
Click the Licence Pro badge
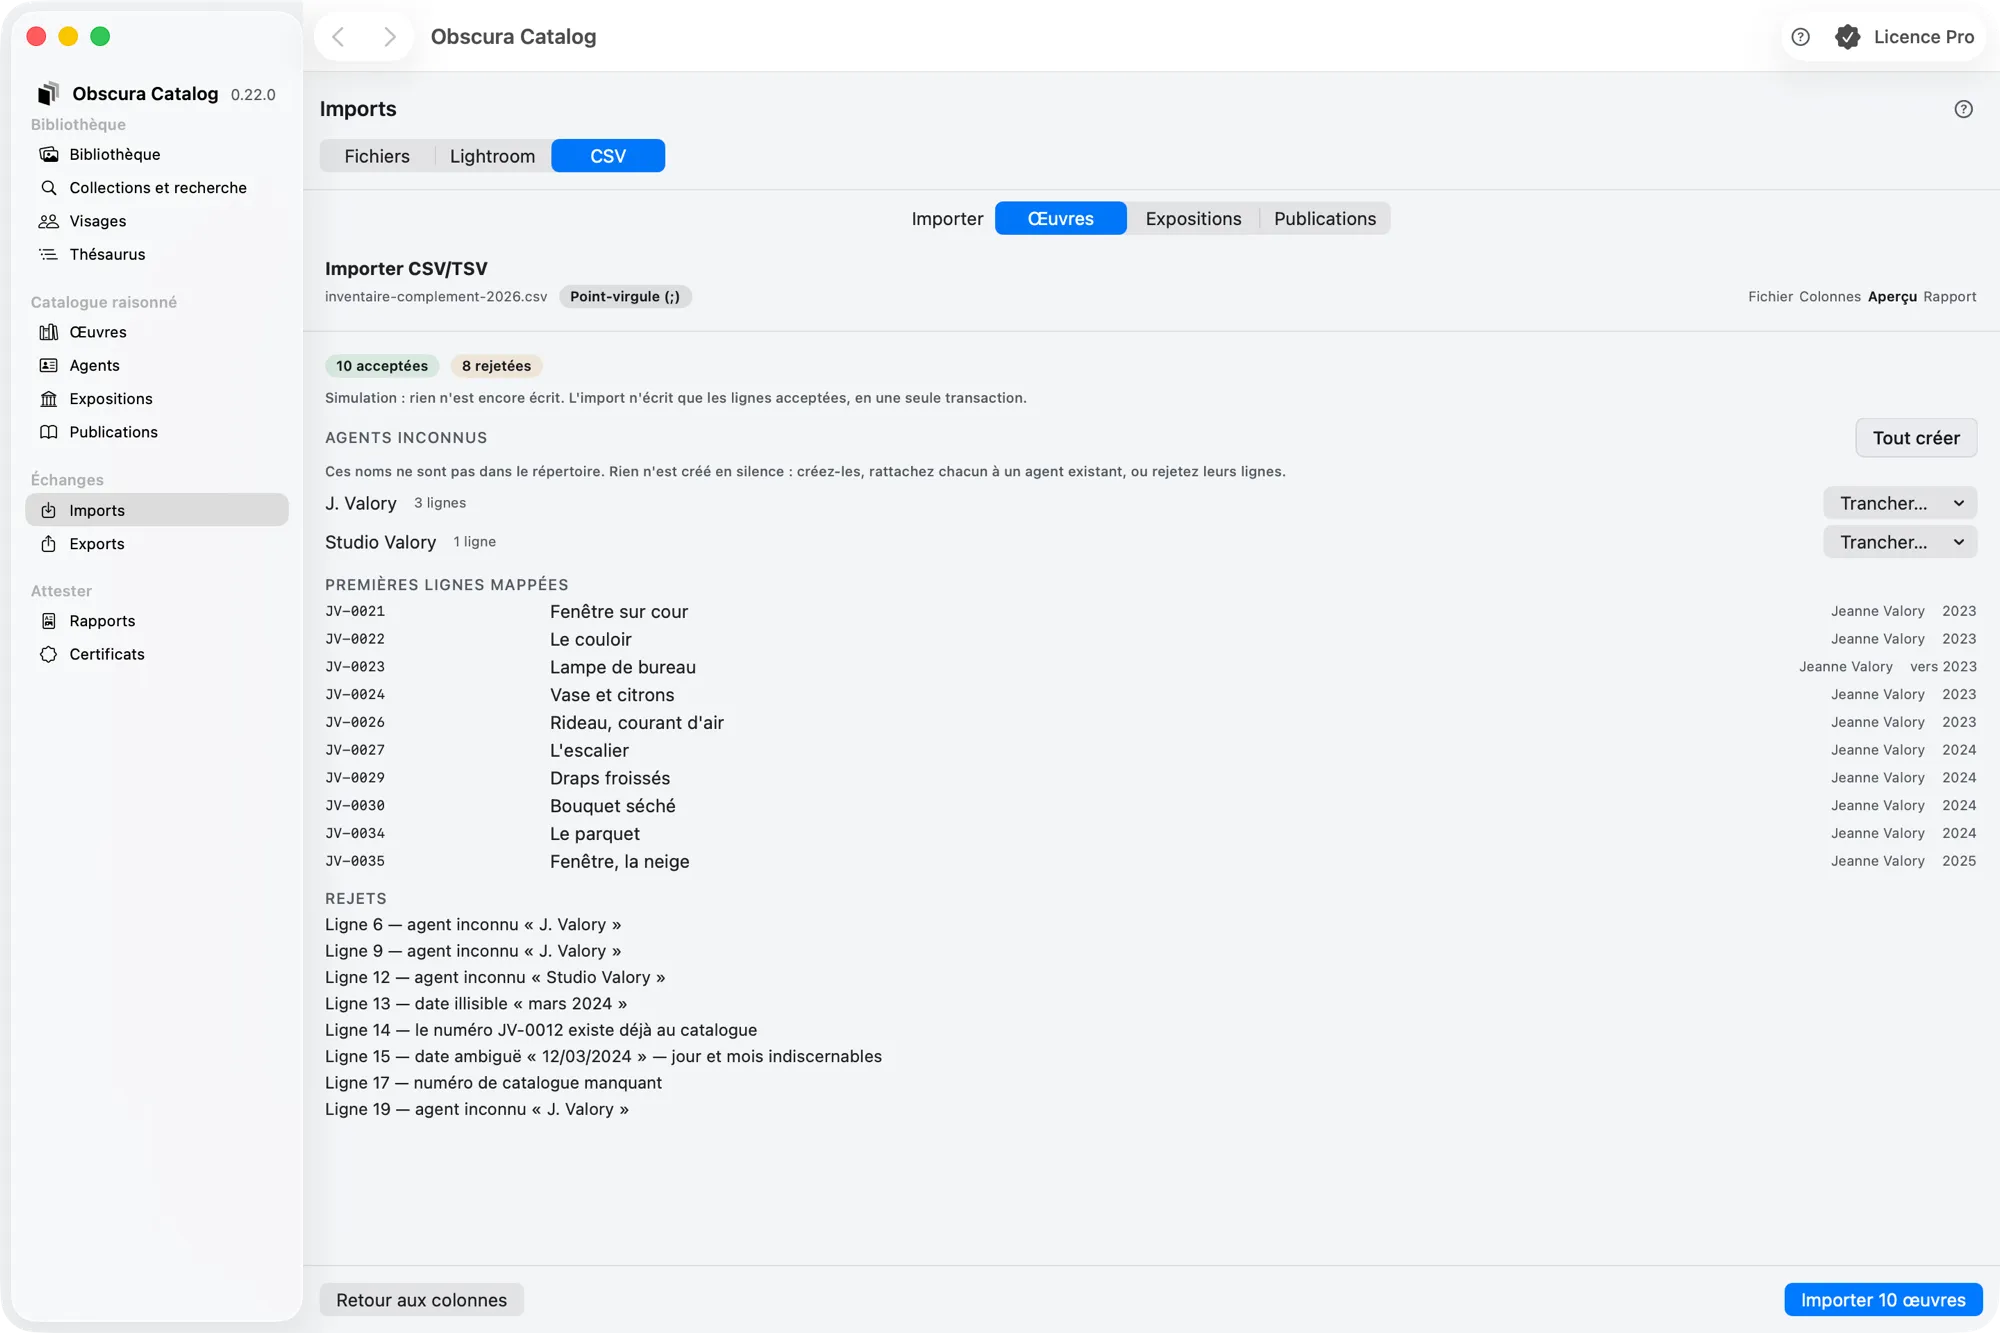tap(1904, 37)
